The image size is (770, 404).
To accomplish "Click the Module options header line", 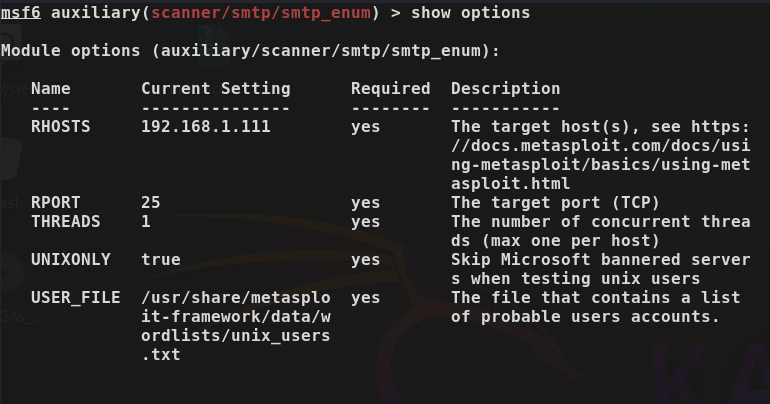I will coord(250,51).
